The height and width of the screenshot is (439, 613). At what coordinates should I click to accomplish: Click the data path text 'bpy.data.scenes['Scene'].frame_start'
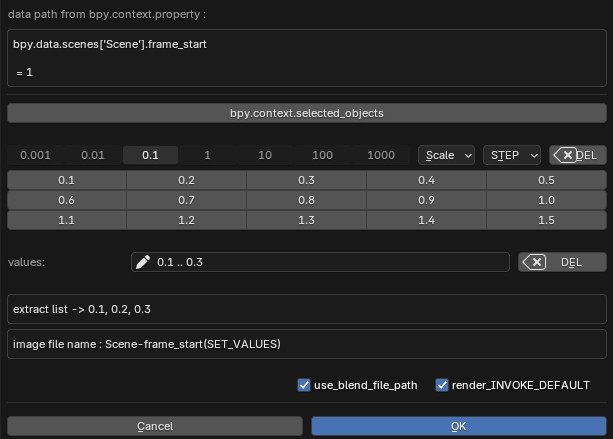click(110, 44)
